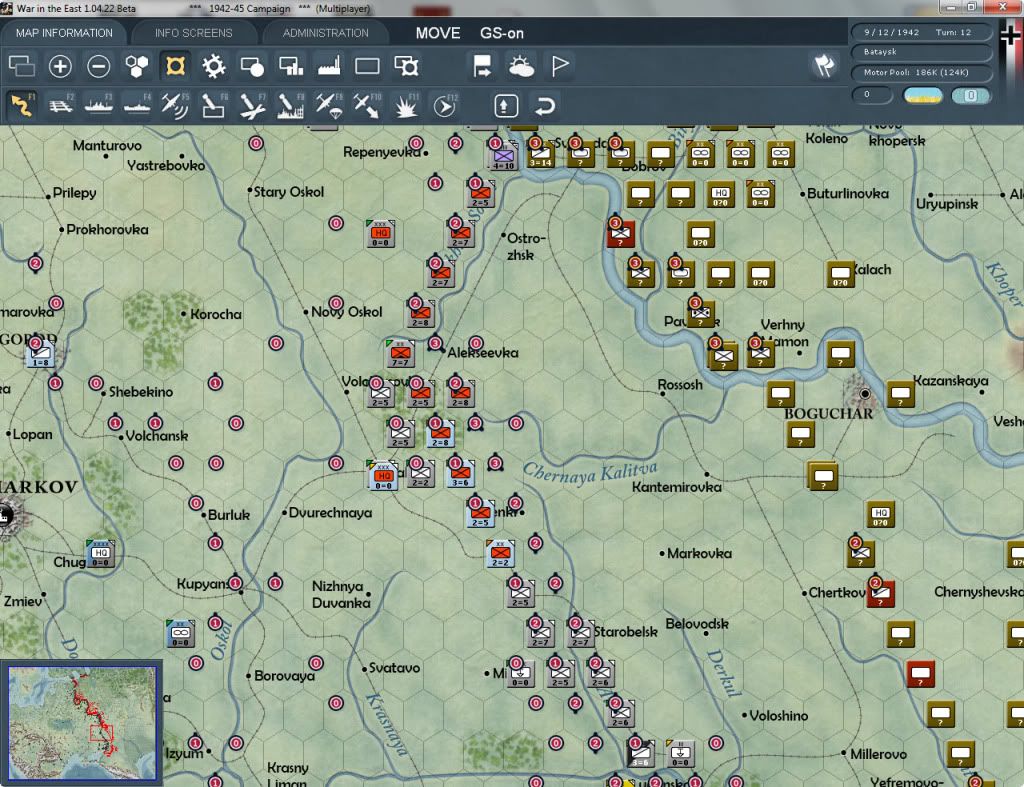This screenshot has height=787, width=1024.
Task: Click the GS-on status label
Action: pyautogui.click(x=502, y=33)
